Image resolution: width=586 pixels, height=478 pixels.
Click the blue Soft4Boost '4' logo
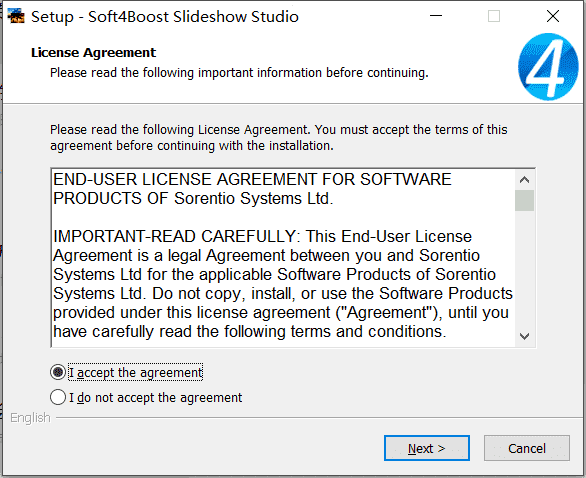[548, 67]
